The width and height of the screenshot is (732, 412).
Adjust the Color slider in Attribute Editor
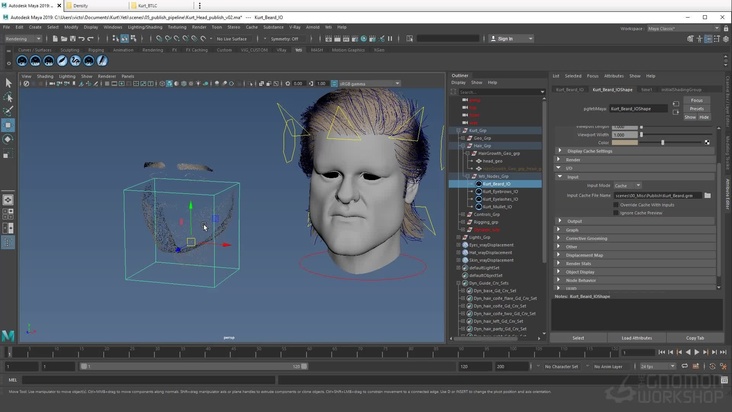(662, 142)
